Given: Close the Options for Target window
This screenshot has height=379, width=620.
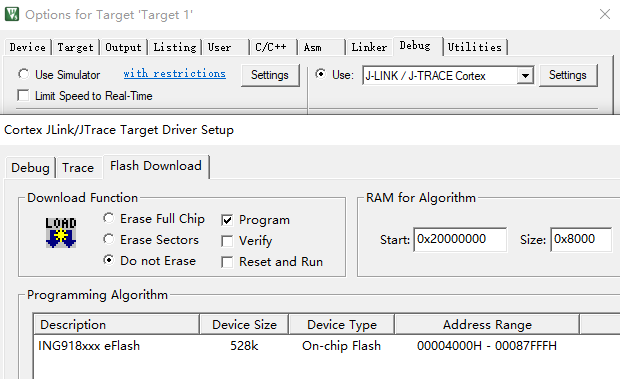Looking at the screenshot, I should [x=605, y=14].
